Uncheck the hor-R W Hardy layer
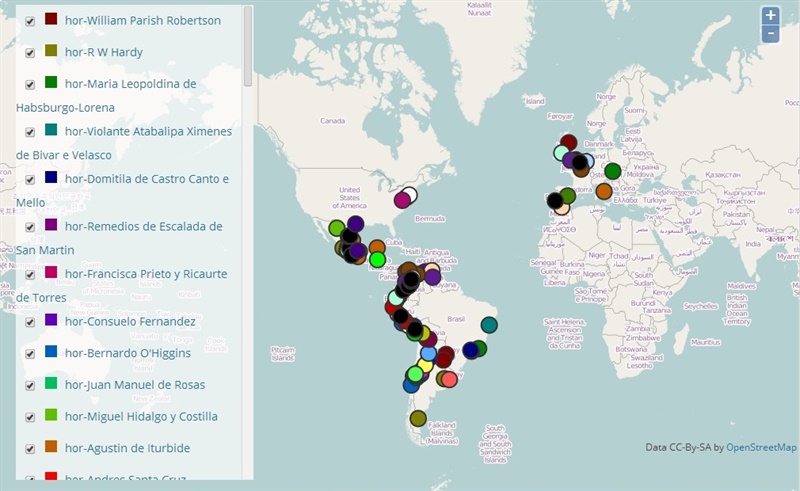The image size is (800, 491). pos(30,53)
